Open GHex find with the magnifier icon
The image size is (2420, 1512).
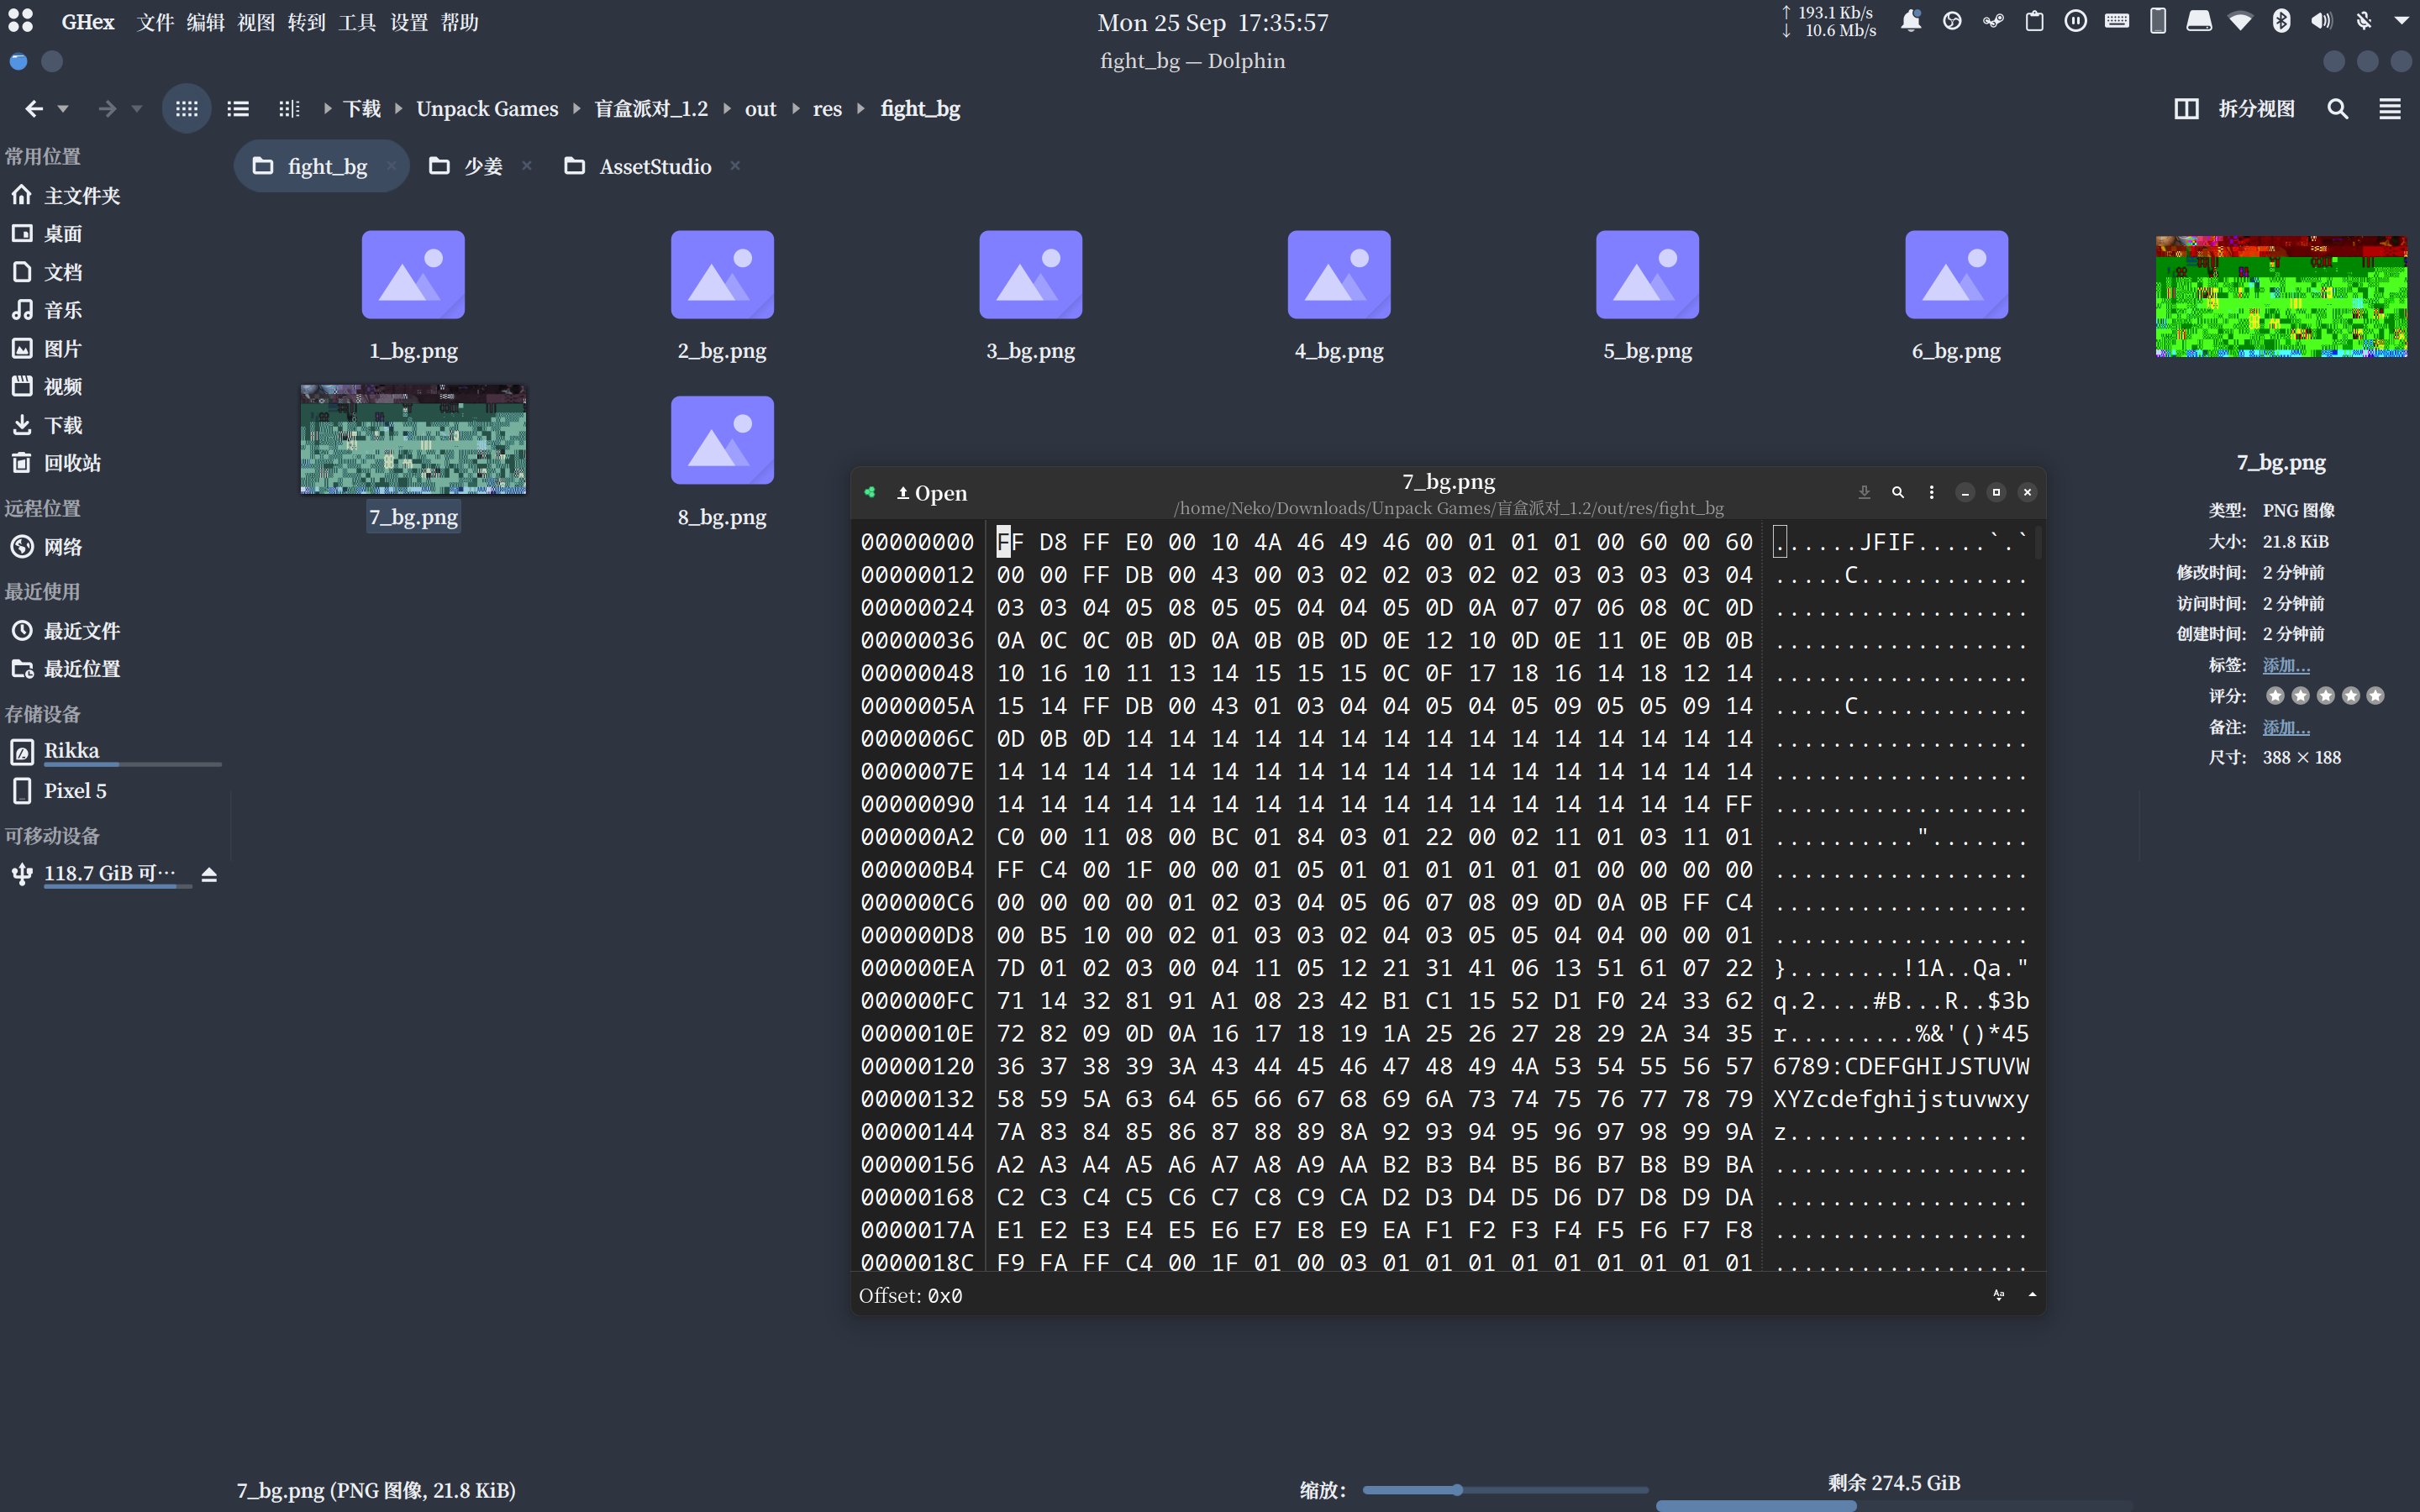(1897, 492)
